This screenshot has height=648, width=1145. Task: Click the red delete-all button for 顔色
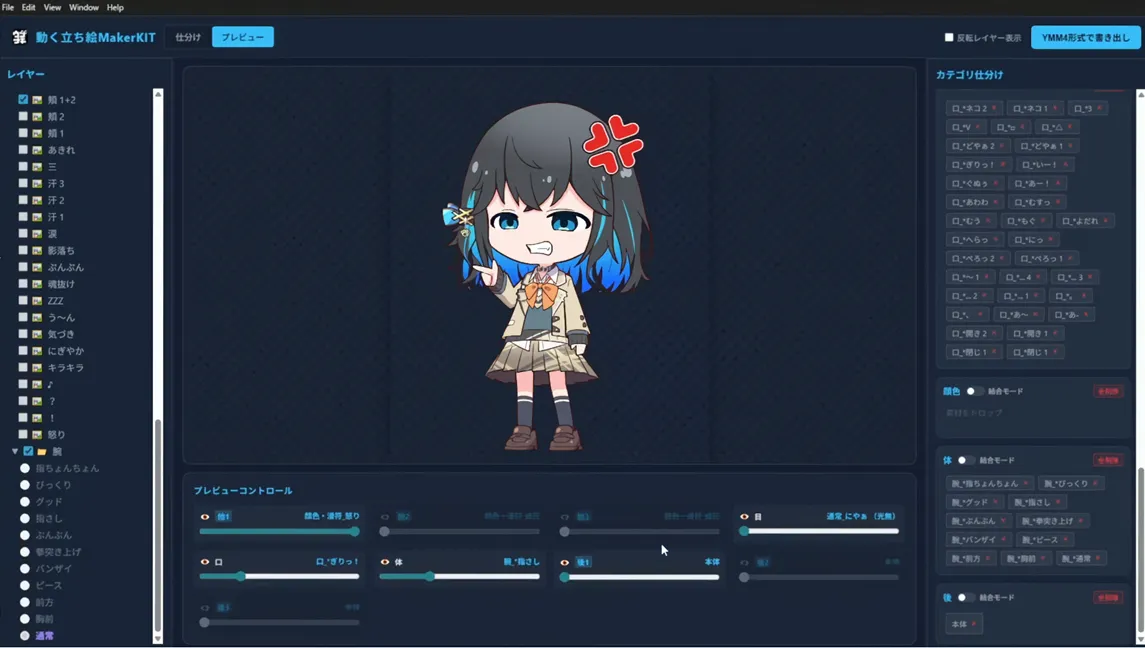coord(1108,392)
